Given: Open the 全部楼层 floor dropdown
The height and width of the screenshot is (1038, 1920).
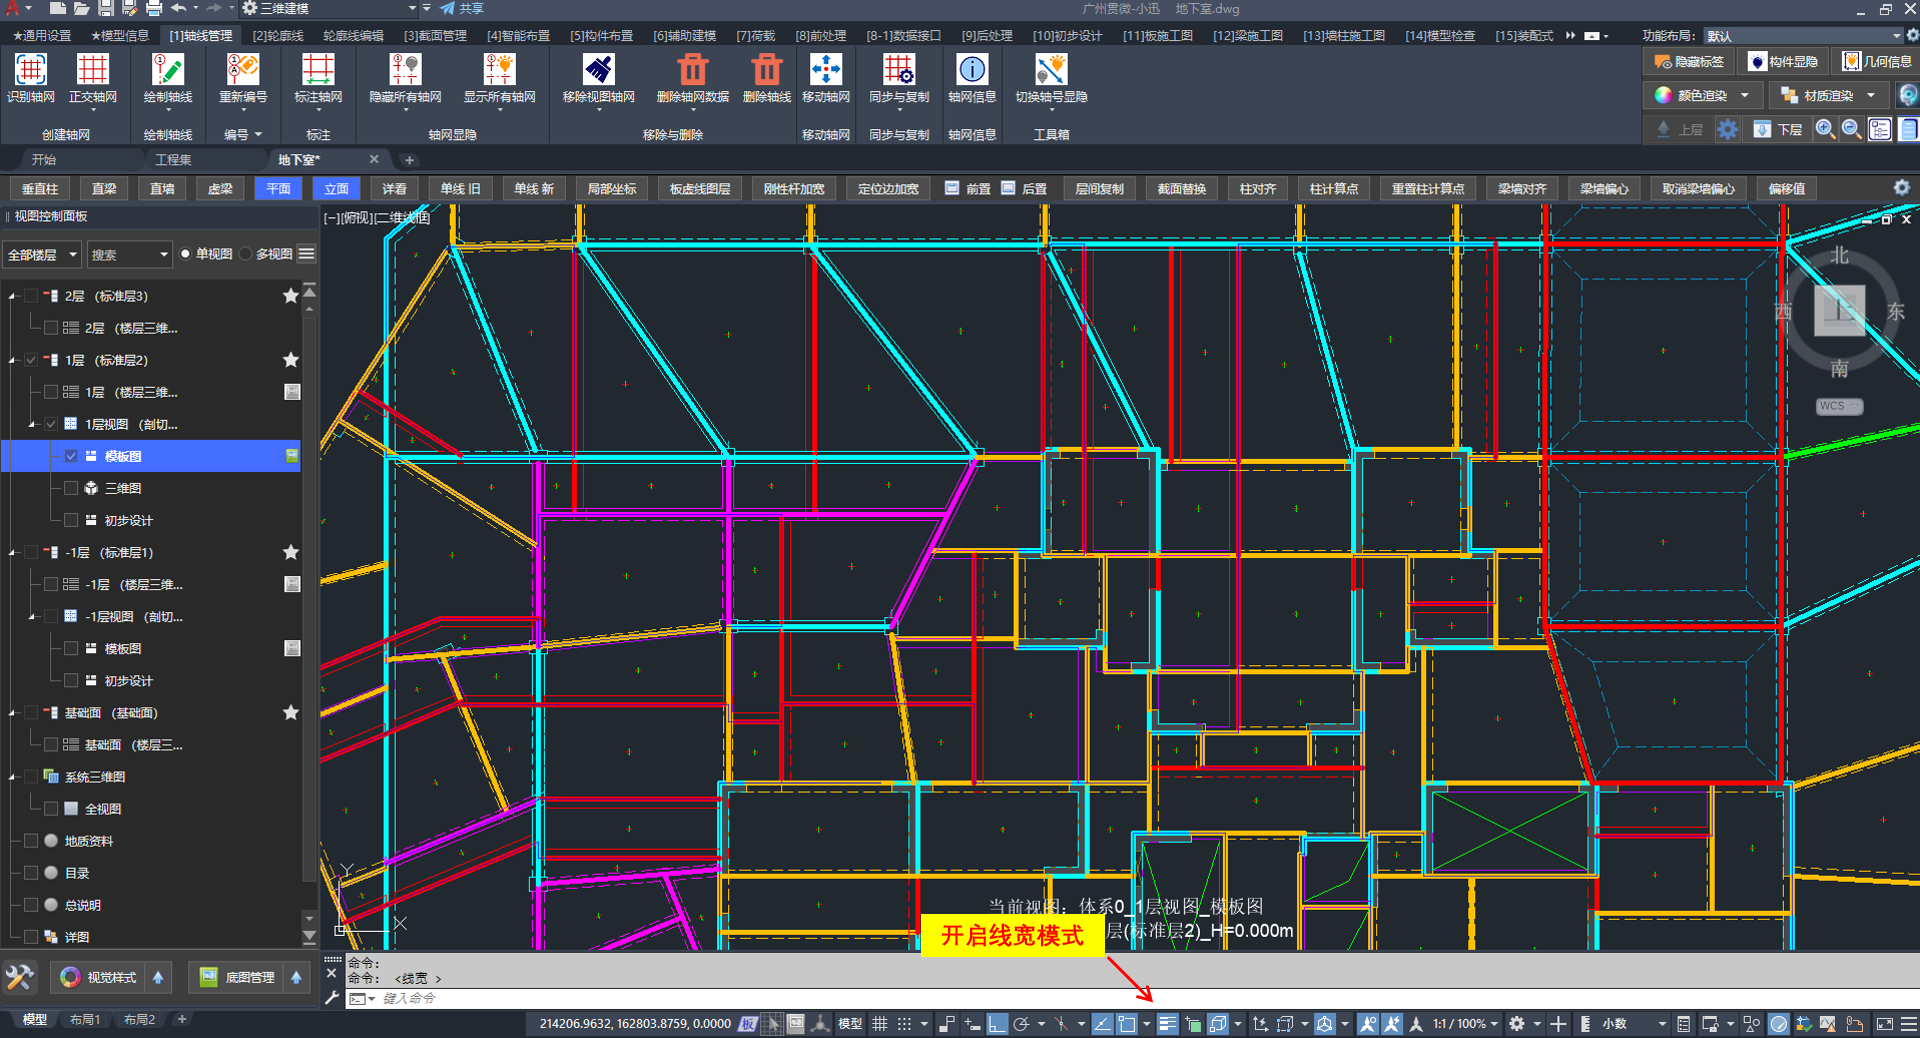Looking at the screenshot, I should point(42,255).
